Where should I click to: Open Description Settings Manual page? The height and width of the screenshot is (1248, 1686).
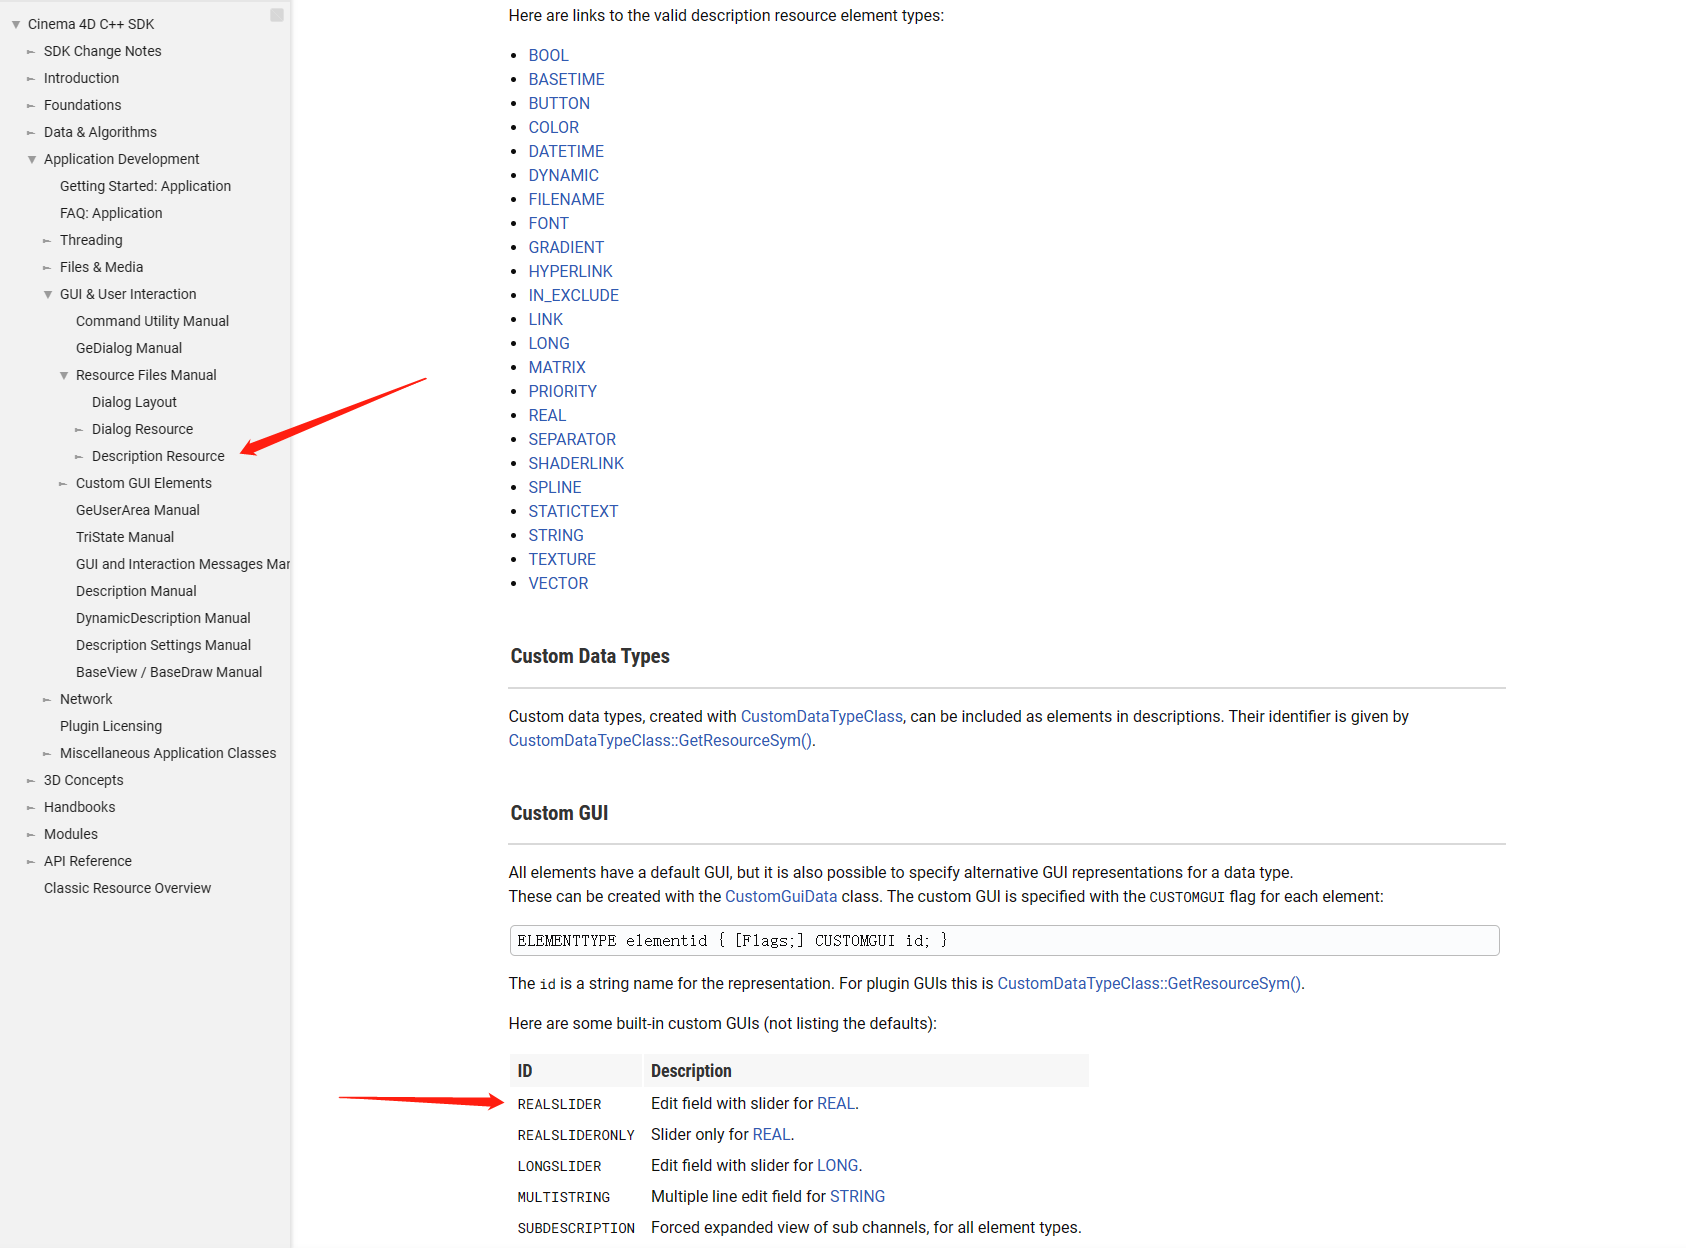tap(163, 645)
